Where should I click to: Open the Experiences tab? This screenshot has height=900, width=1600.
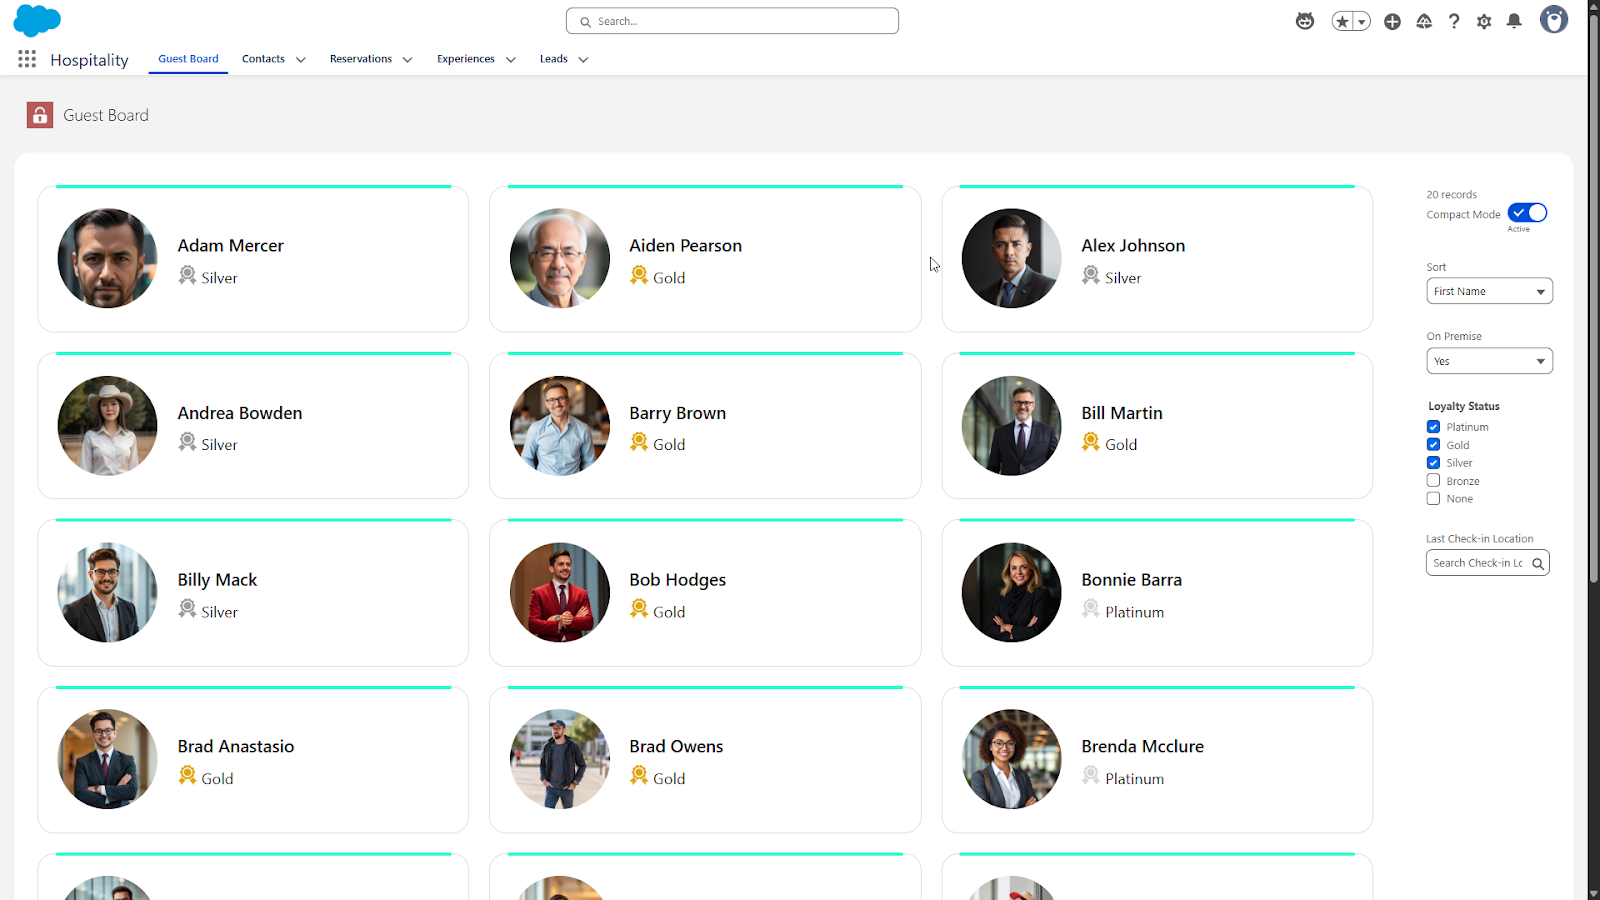point(466,59)
